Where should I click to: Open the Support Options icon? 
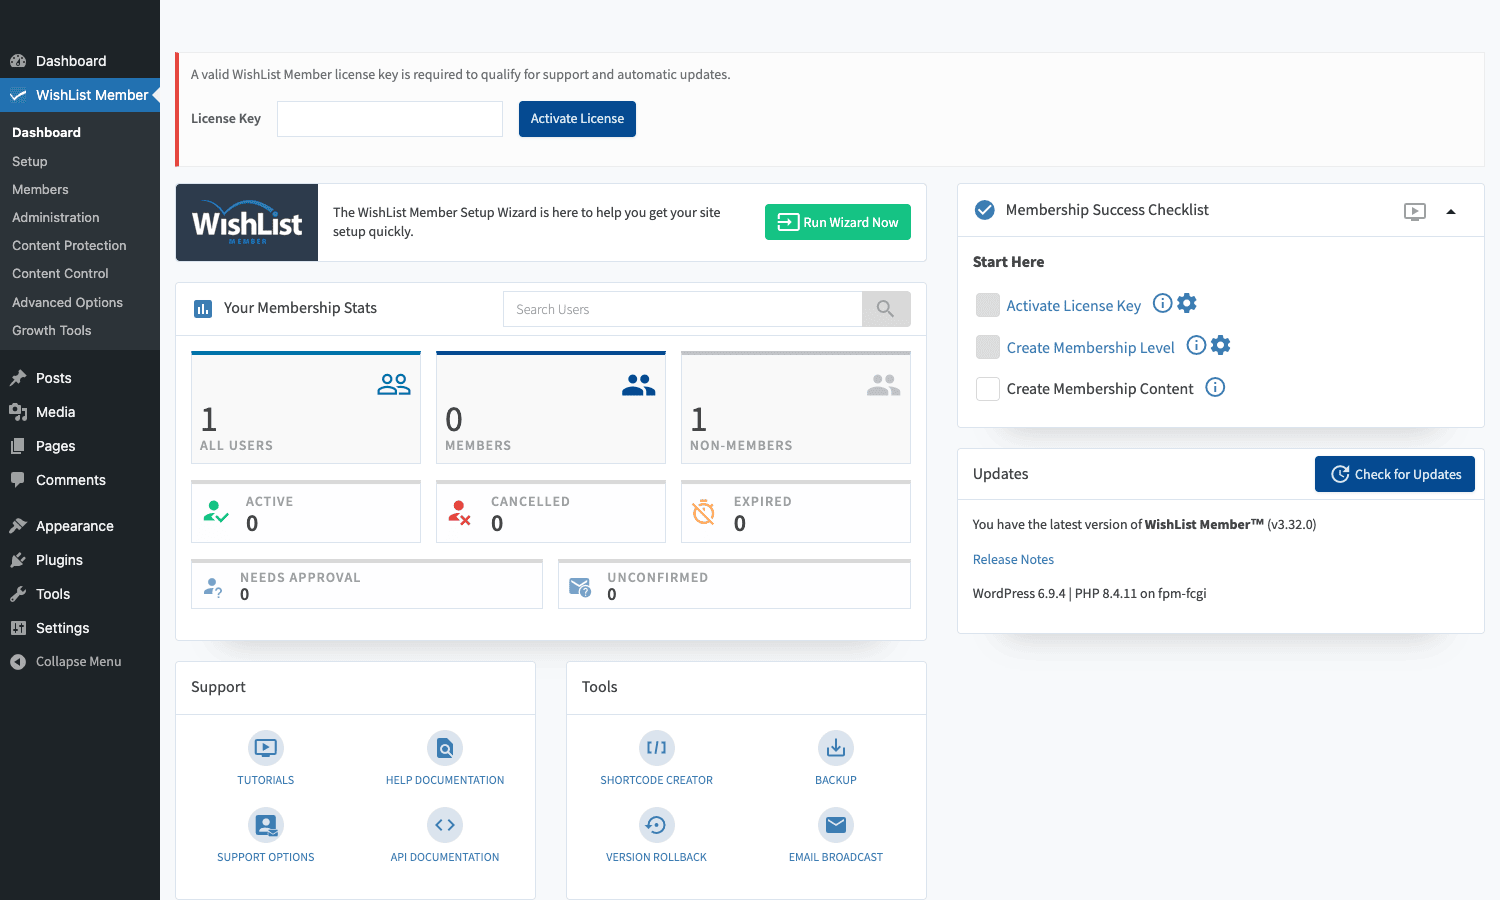point(266,825)
